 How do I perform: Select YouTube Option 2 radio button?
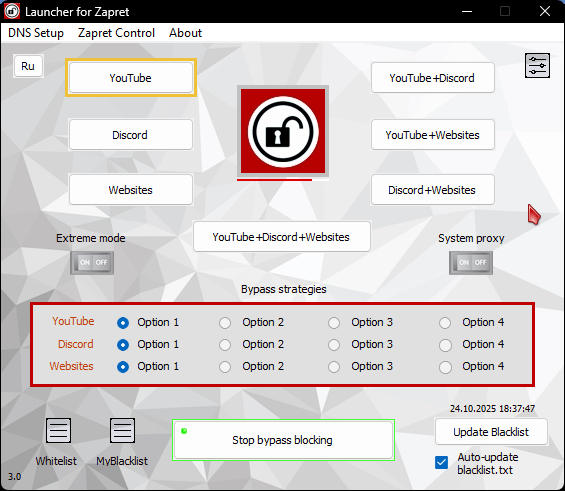pos(225,323)
